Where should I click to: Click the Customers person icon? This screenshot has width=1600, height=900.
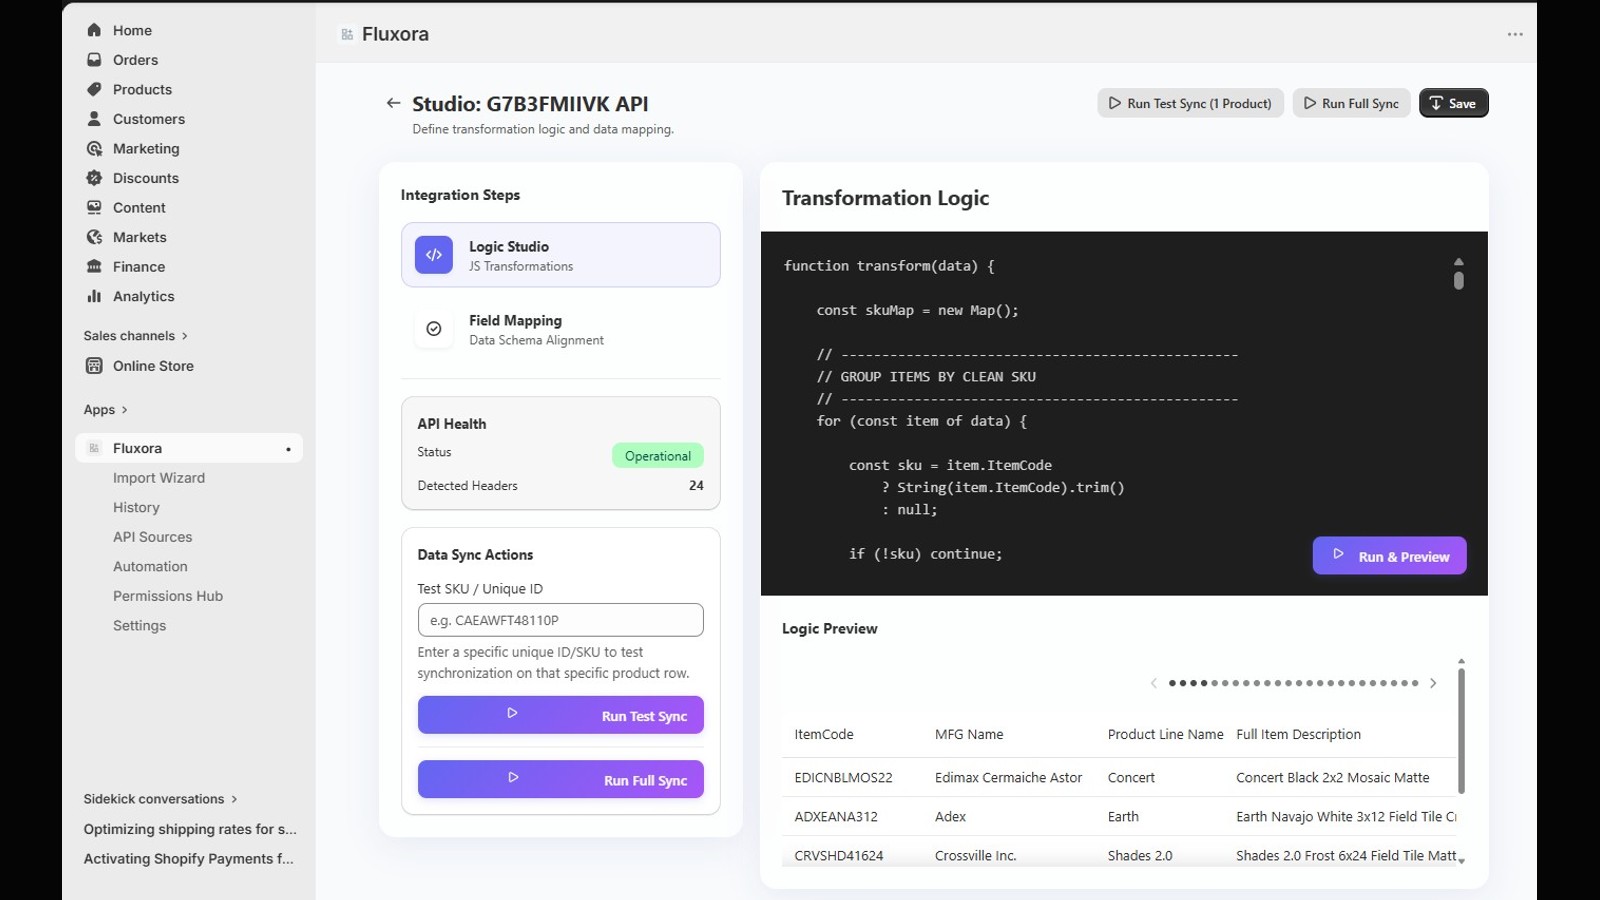94,119
